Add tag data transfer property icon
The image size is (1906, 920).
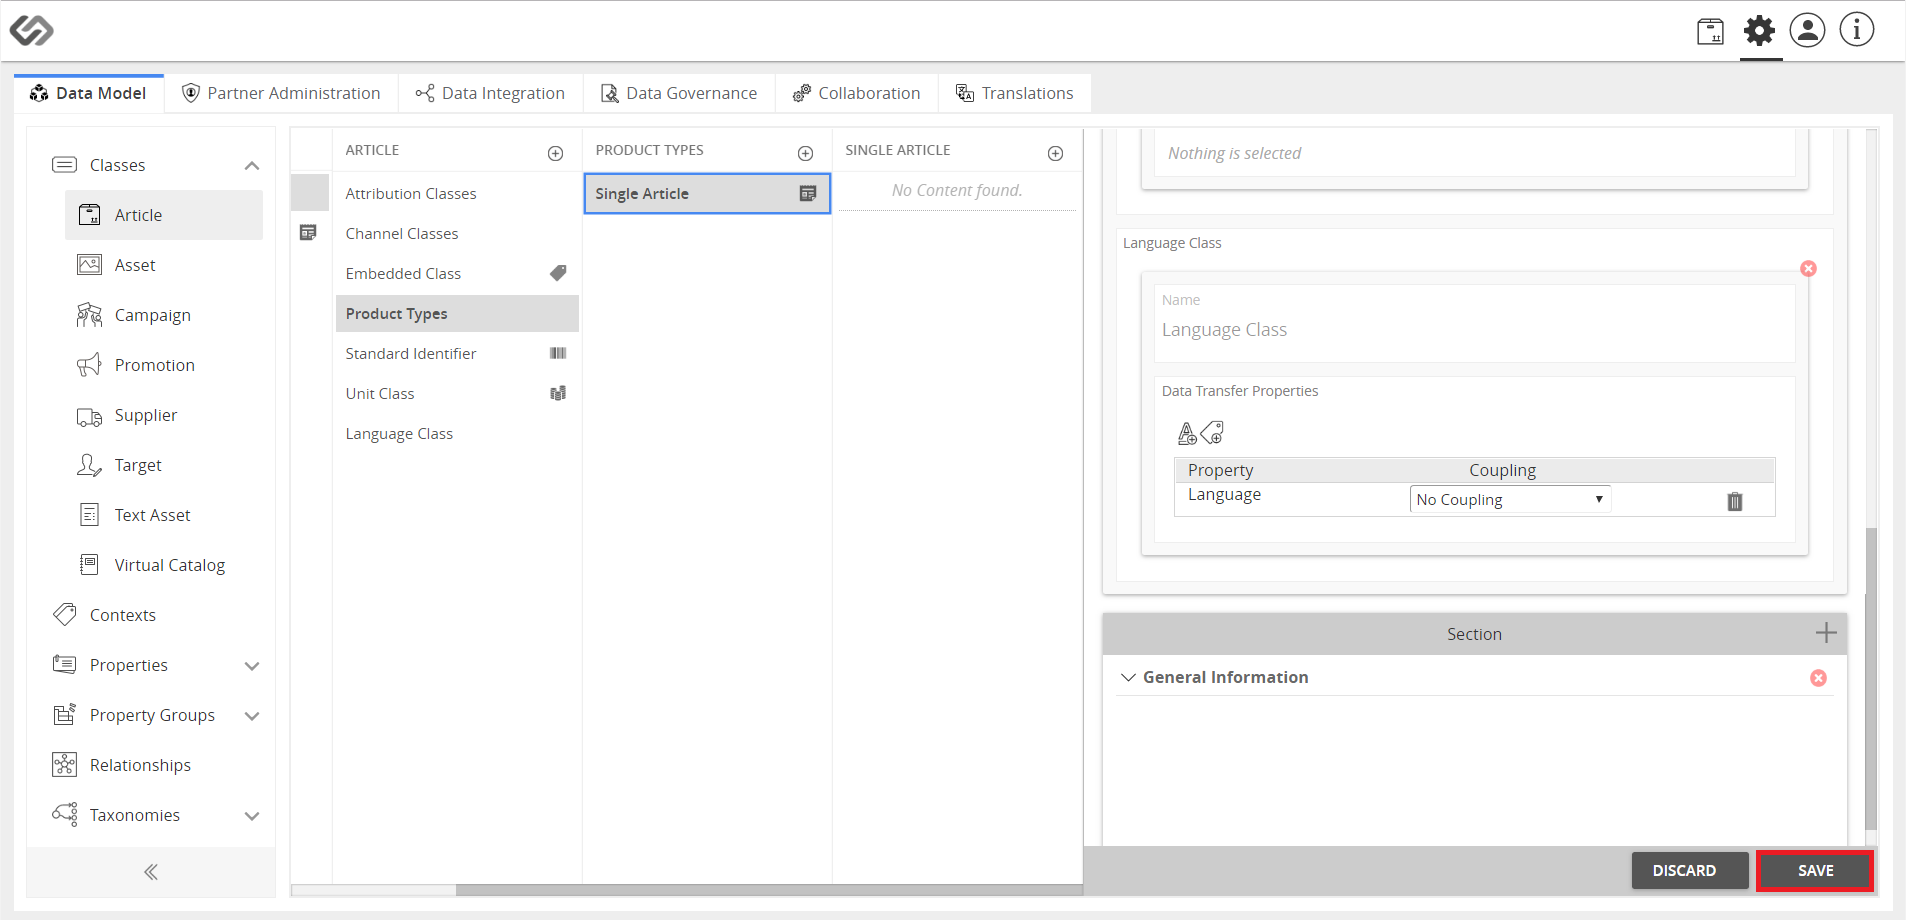(x=1212, y=433)
